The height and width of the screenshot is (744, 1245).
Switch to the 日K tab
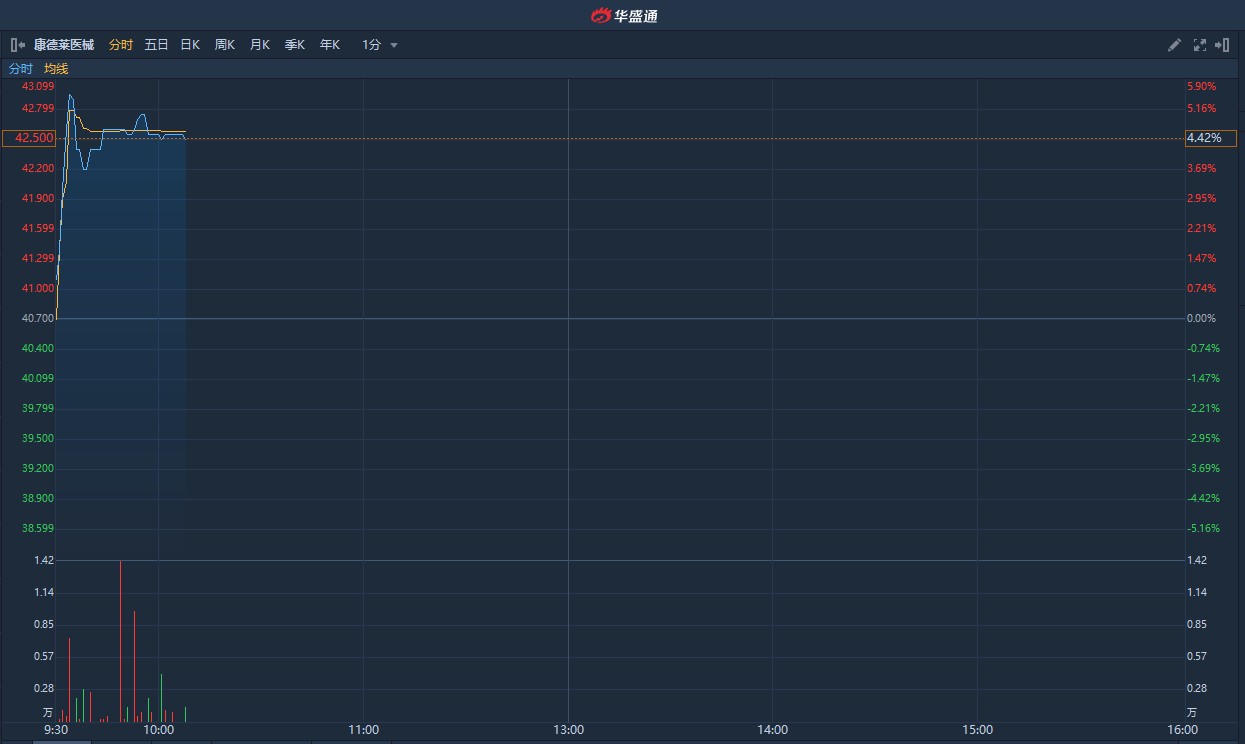[190, 45]
